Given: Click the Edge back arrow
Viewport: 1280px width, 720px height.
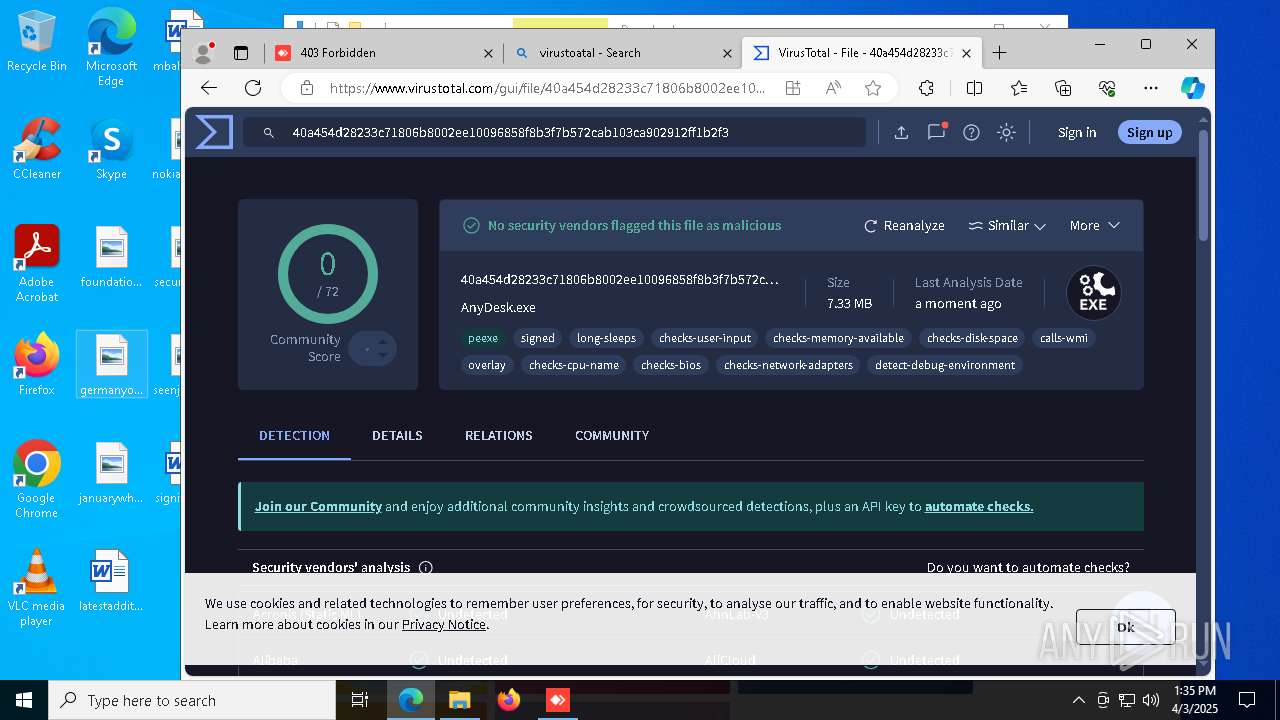Looking at the screenshot, I should [209, 88].
